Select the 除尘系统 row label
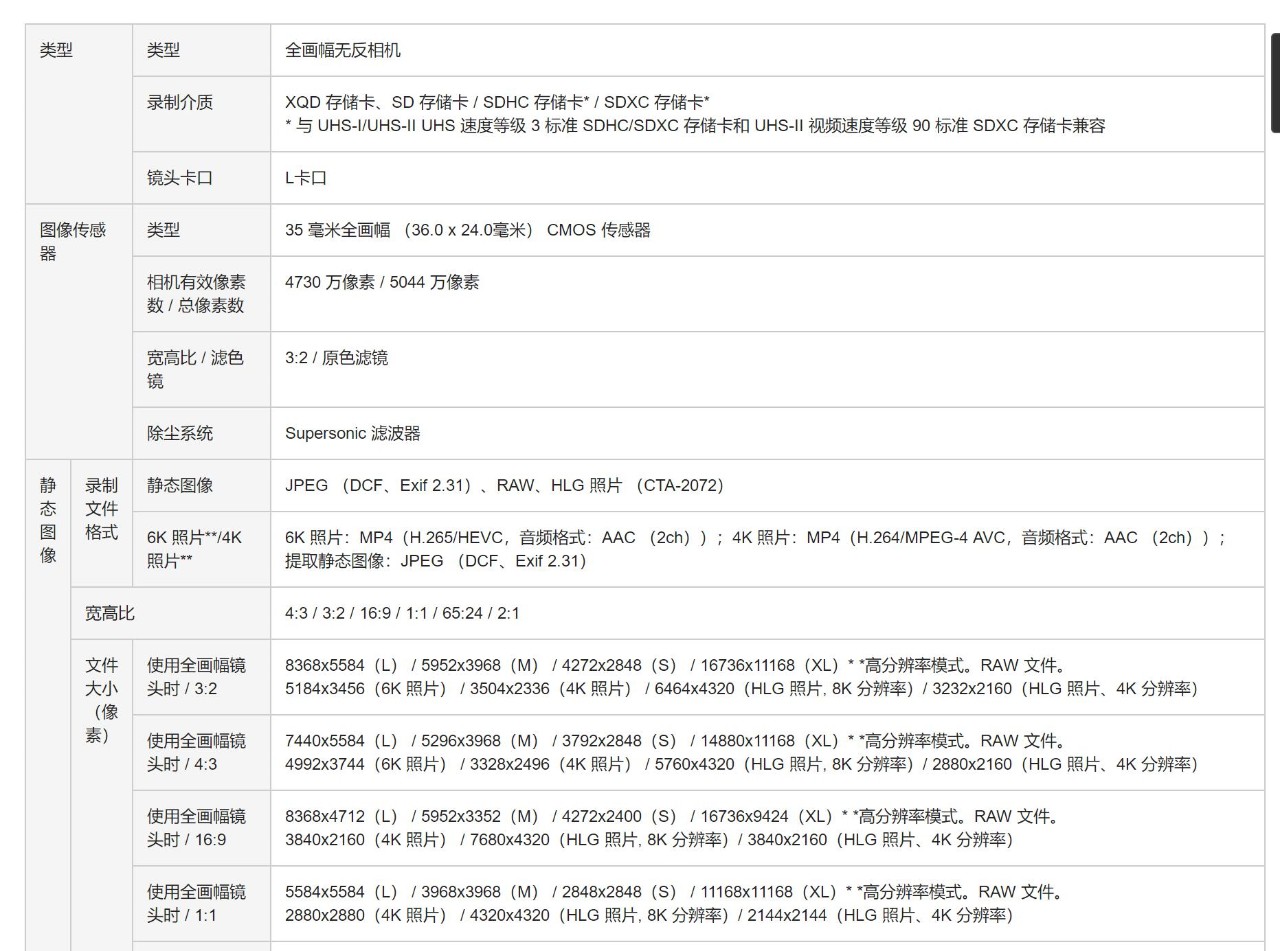 pyautogui.click(x=180, y=433)
